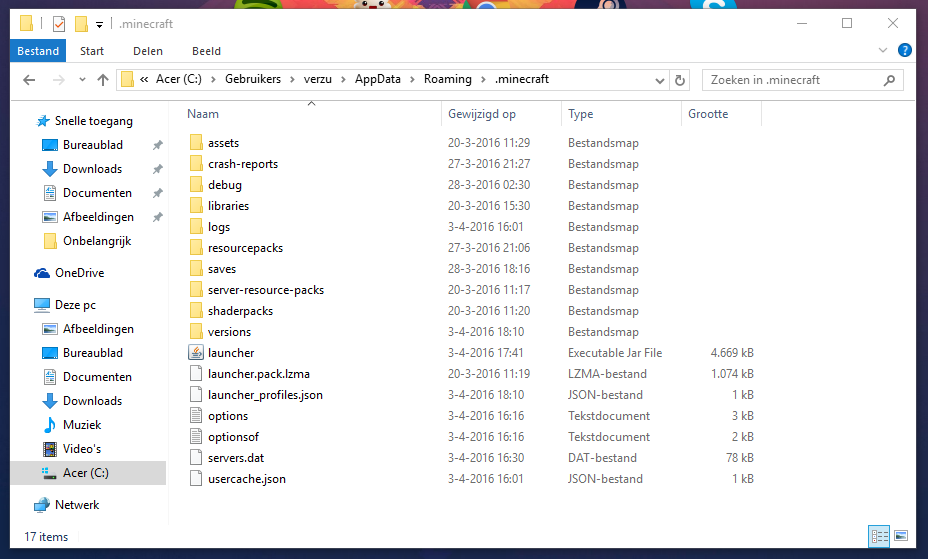Select Snelle toegang in navigation pane

coord(94,121)
